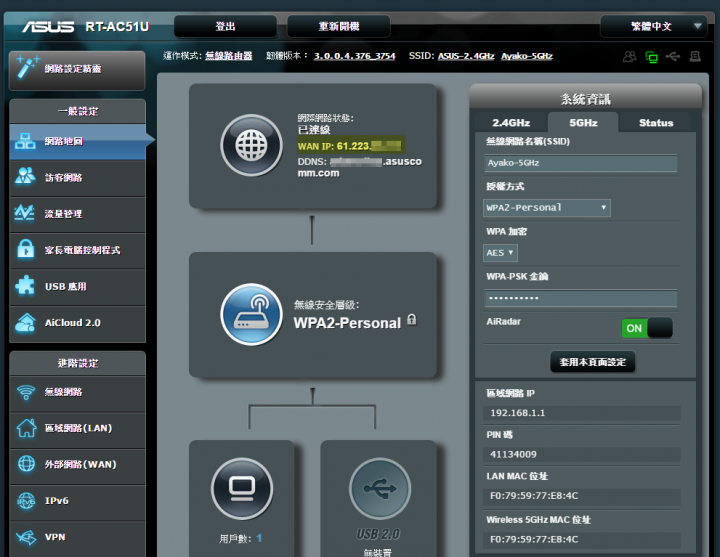Open AiCloud 2.0 menu item
This screenshot has height=557, width=720.
[x=77, y=323]
